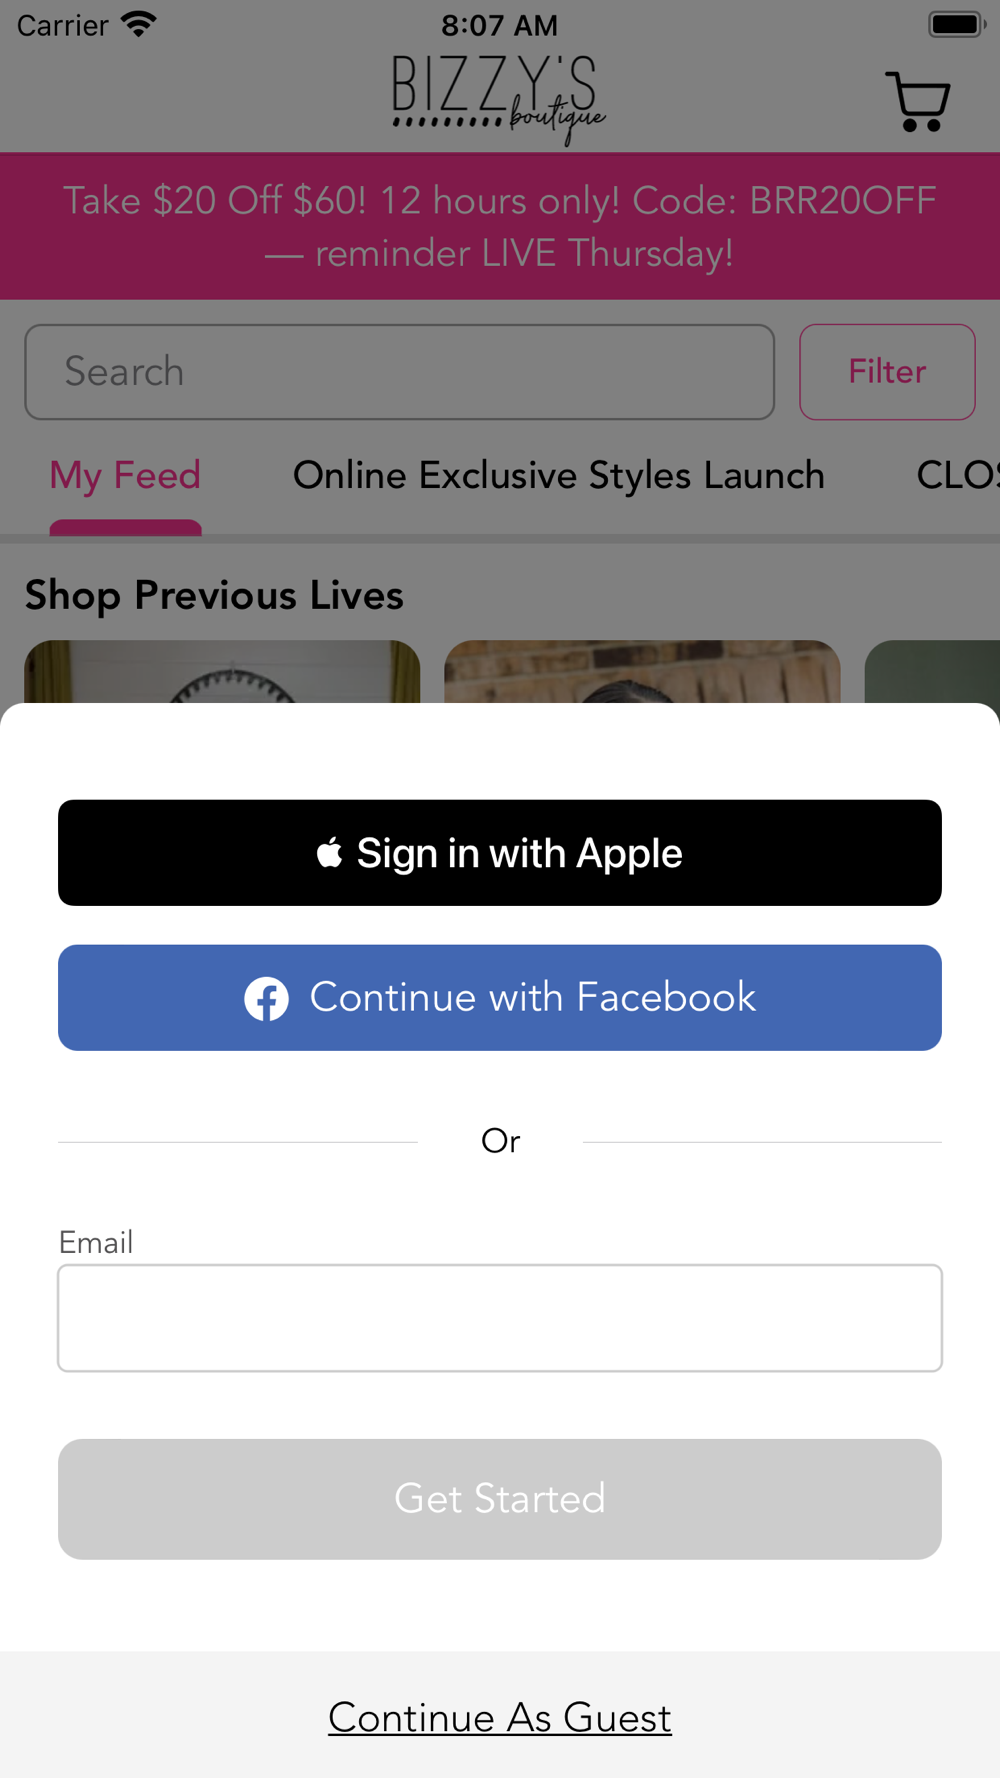Check the Wi-Fi status icon

pos(139,24)
